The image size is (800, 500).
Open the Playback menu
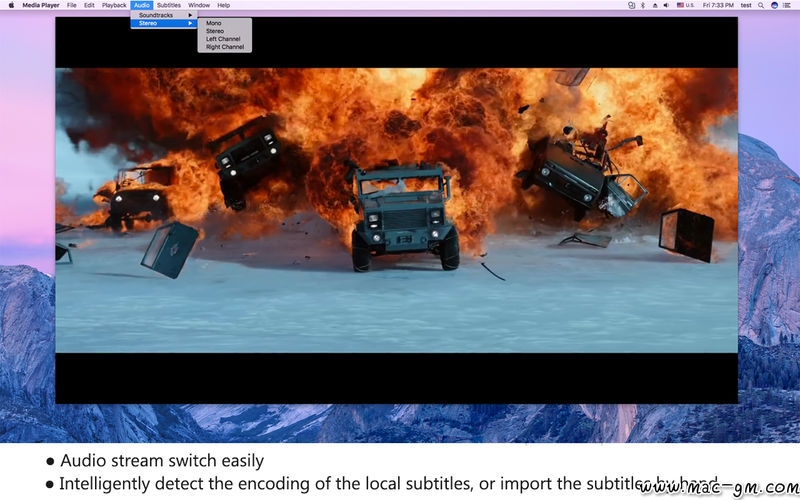(114, 5)
